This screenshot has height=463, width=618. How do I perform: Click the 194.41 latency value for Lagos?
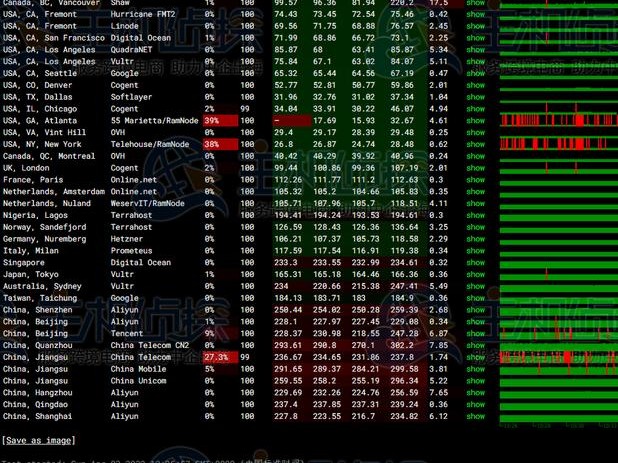[x=288, y=215]
